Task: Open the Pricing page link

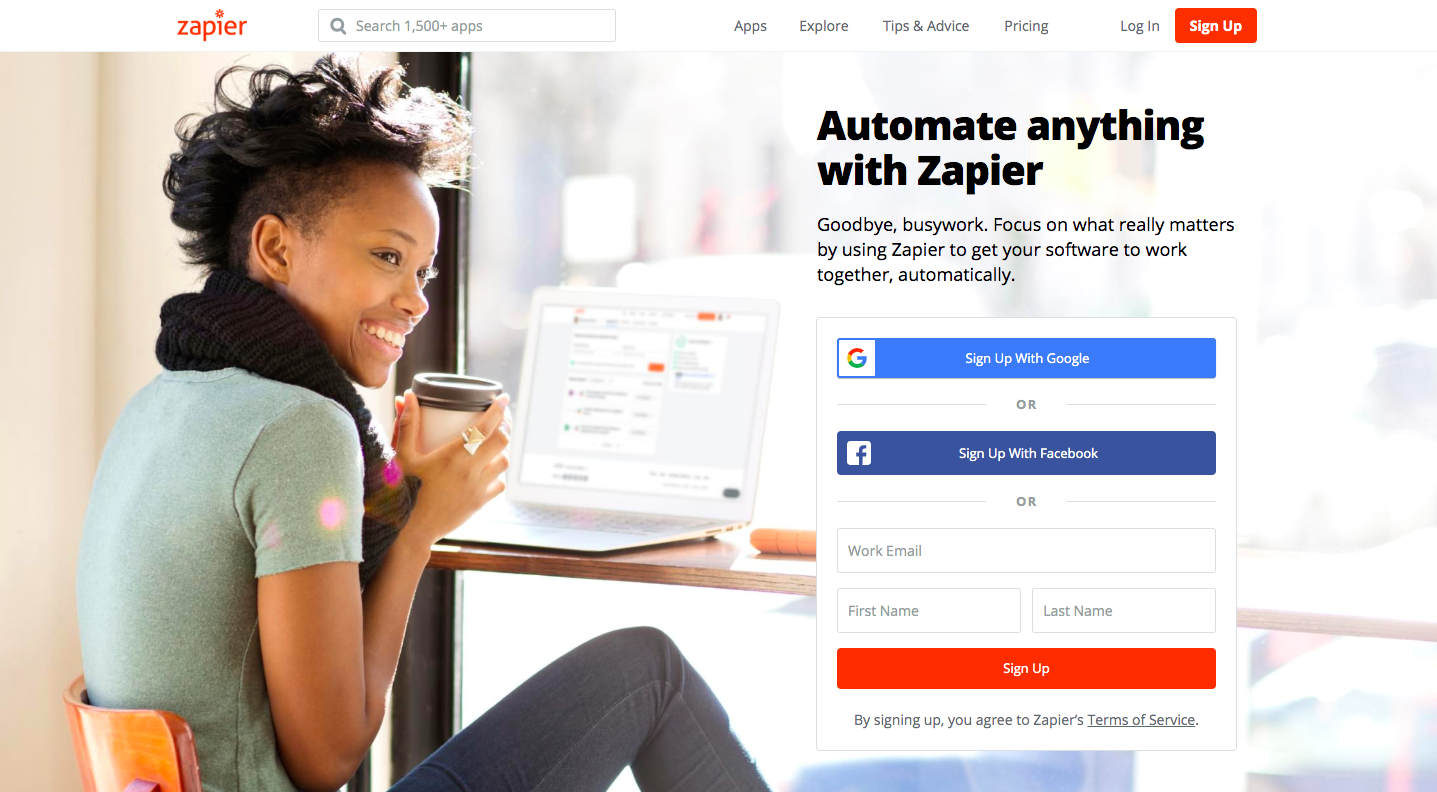Action: [1026, 26]
